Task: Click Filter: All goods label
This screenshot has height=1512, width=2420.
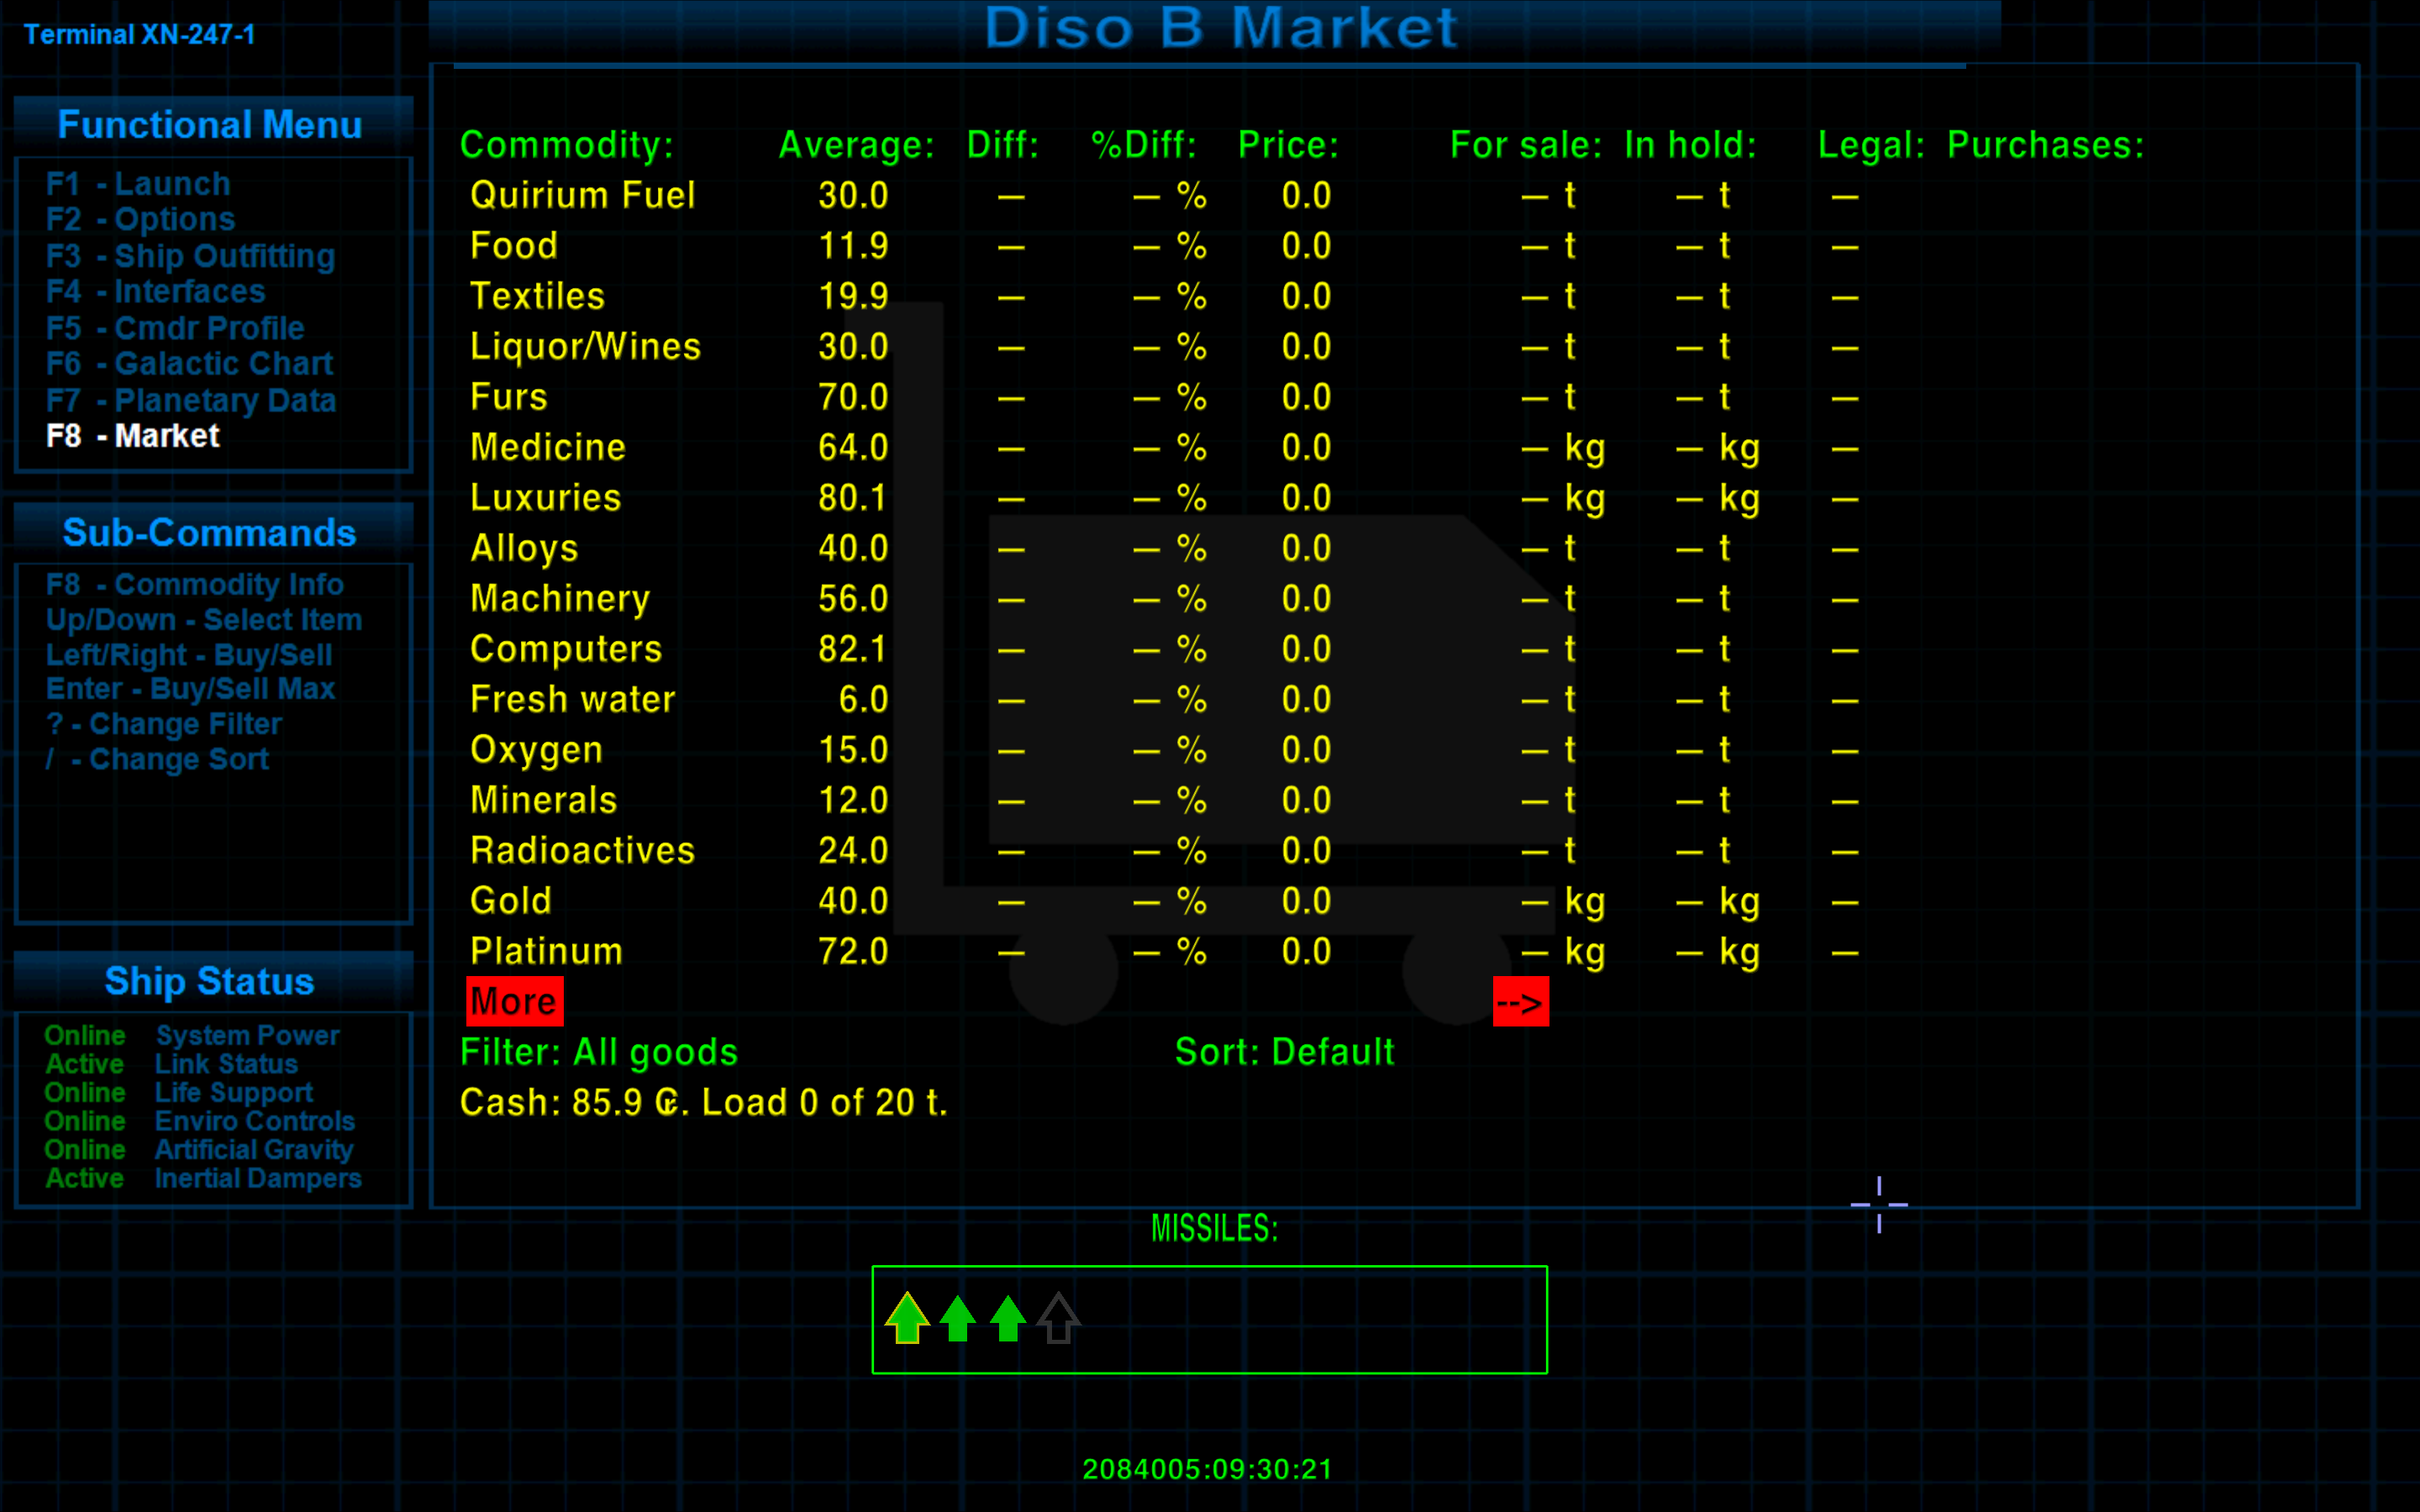Action: 598,1052
